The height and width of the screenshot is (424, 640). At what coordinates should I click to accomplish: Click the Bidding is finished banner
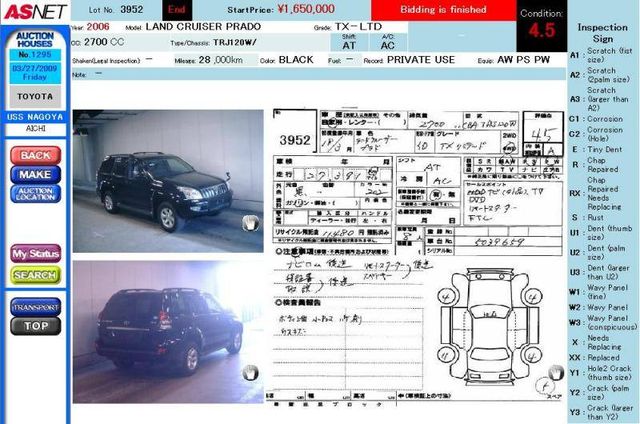point(443,10)
